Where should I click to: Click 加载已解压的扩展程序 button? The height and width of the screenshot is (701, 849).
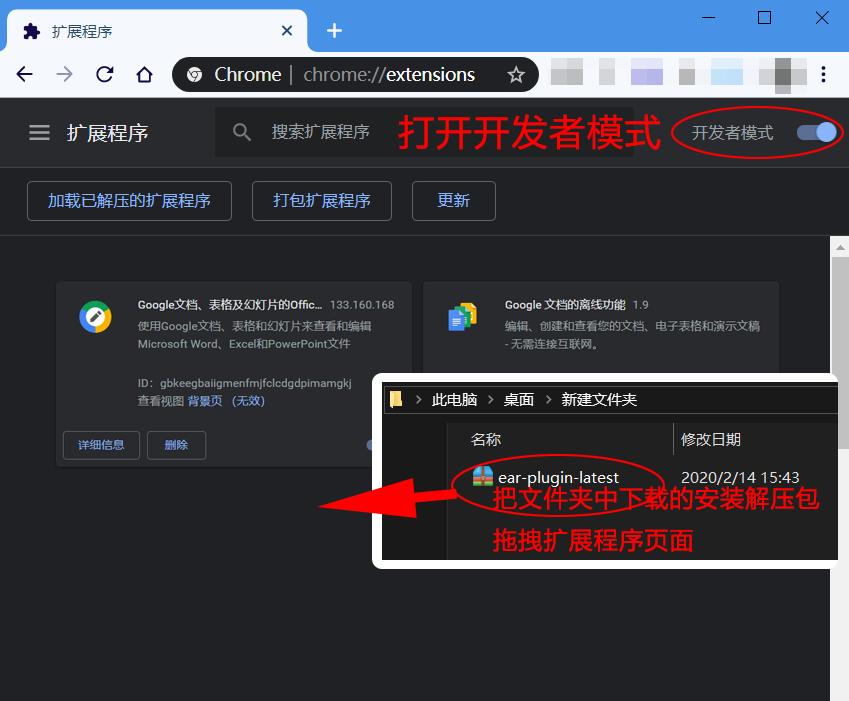(129, 201)
